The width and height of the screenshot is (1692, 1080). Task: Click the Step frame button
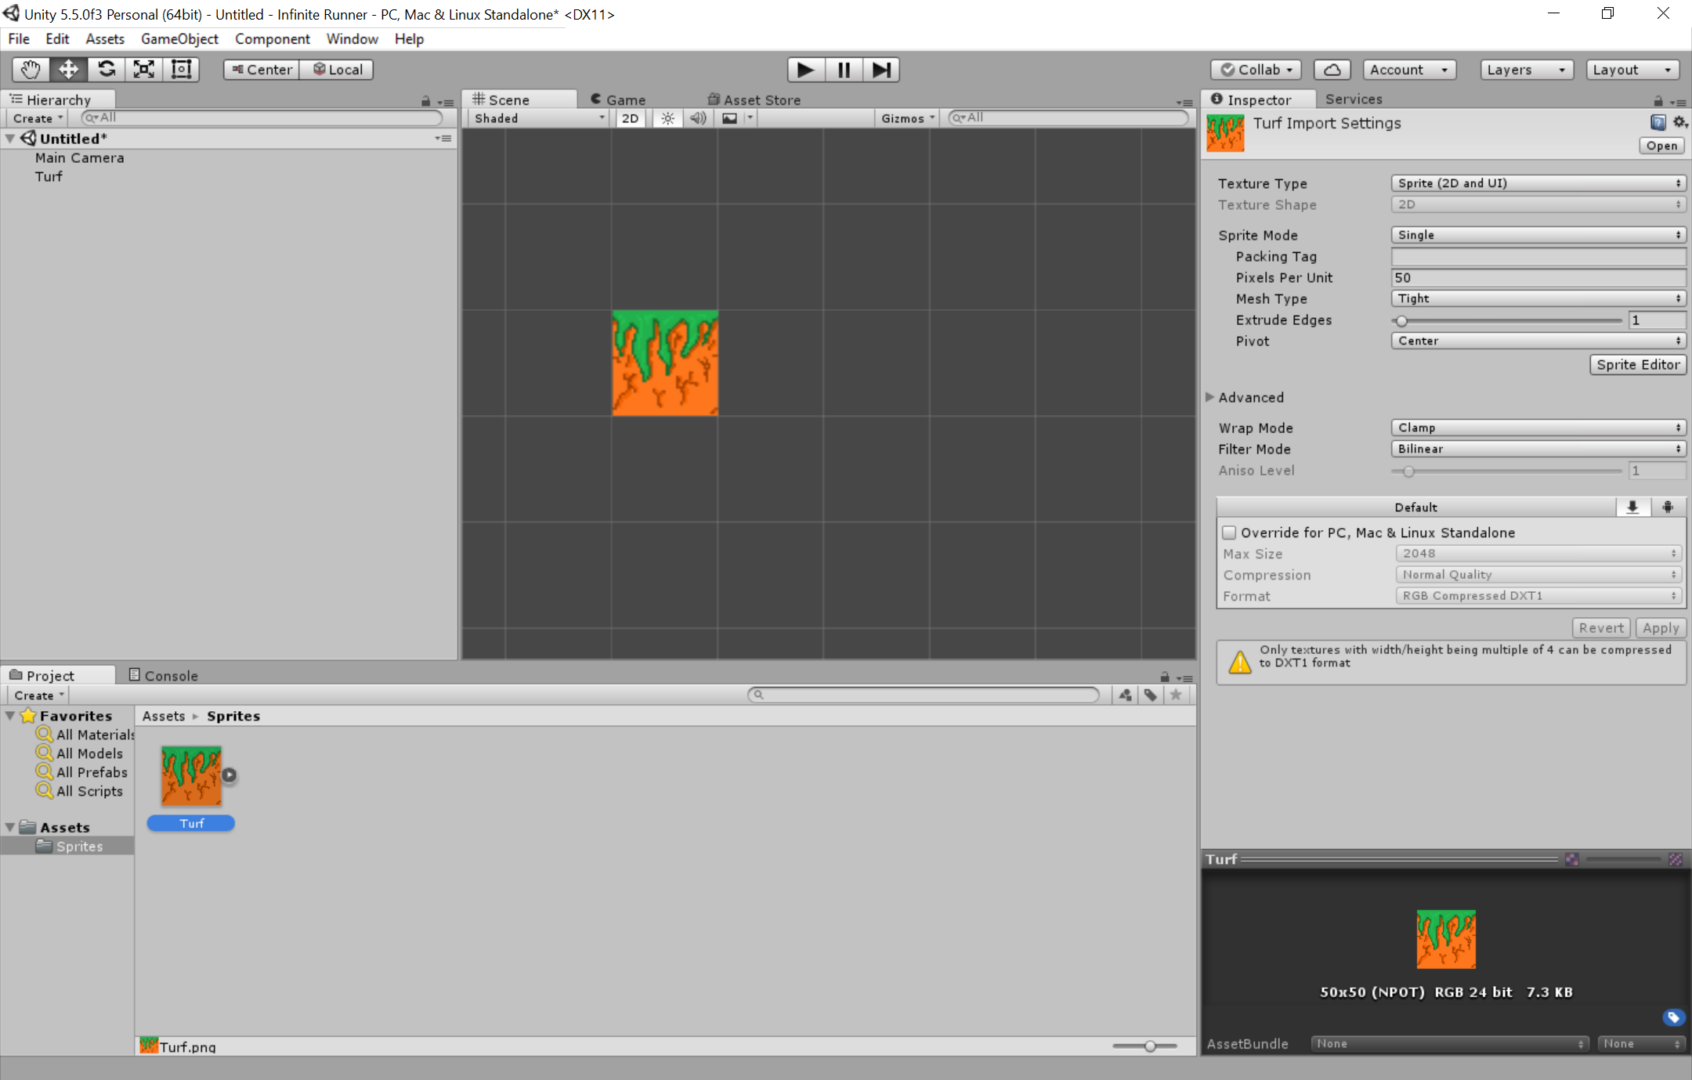coord(881,69)
